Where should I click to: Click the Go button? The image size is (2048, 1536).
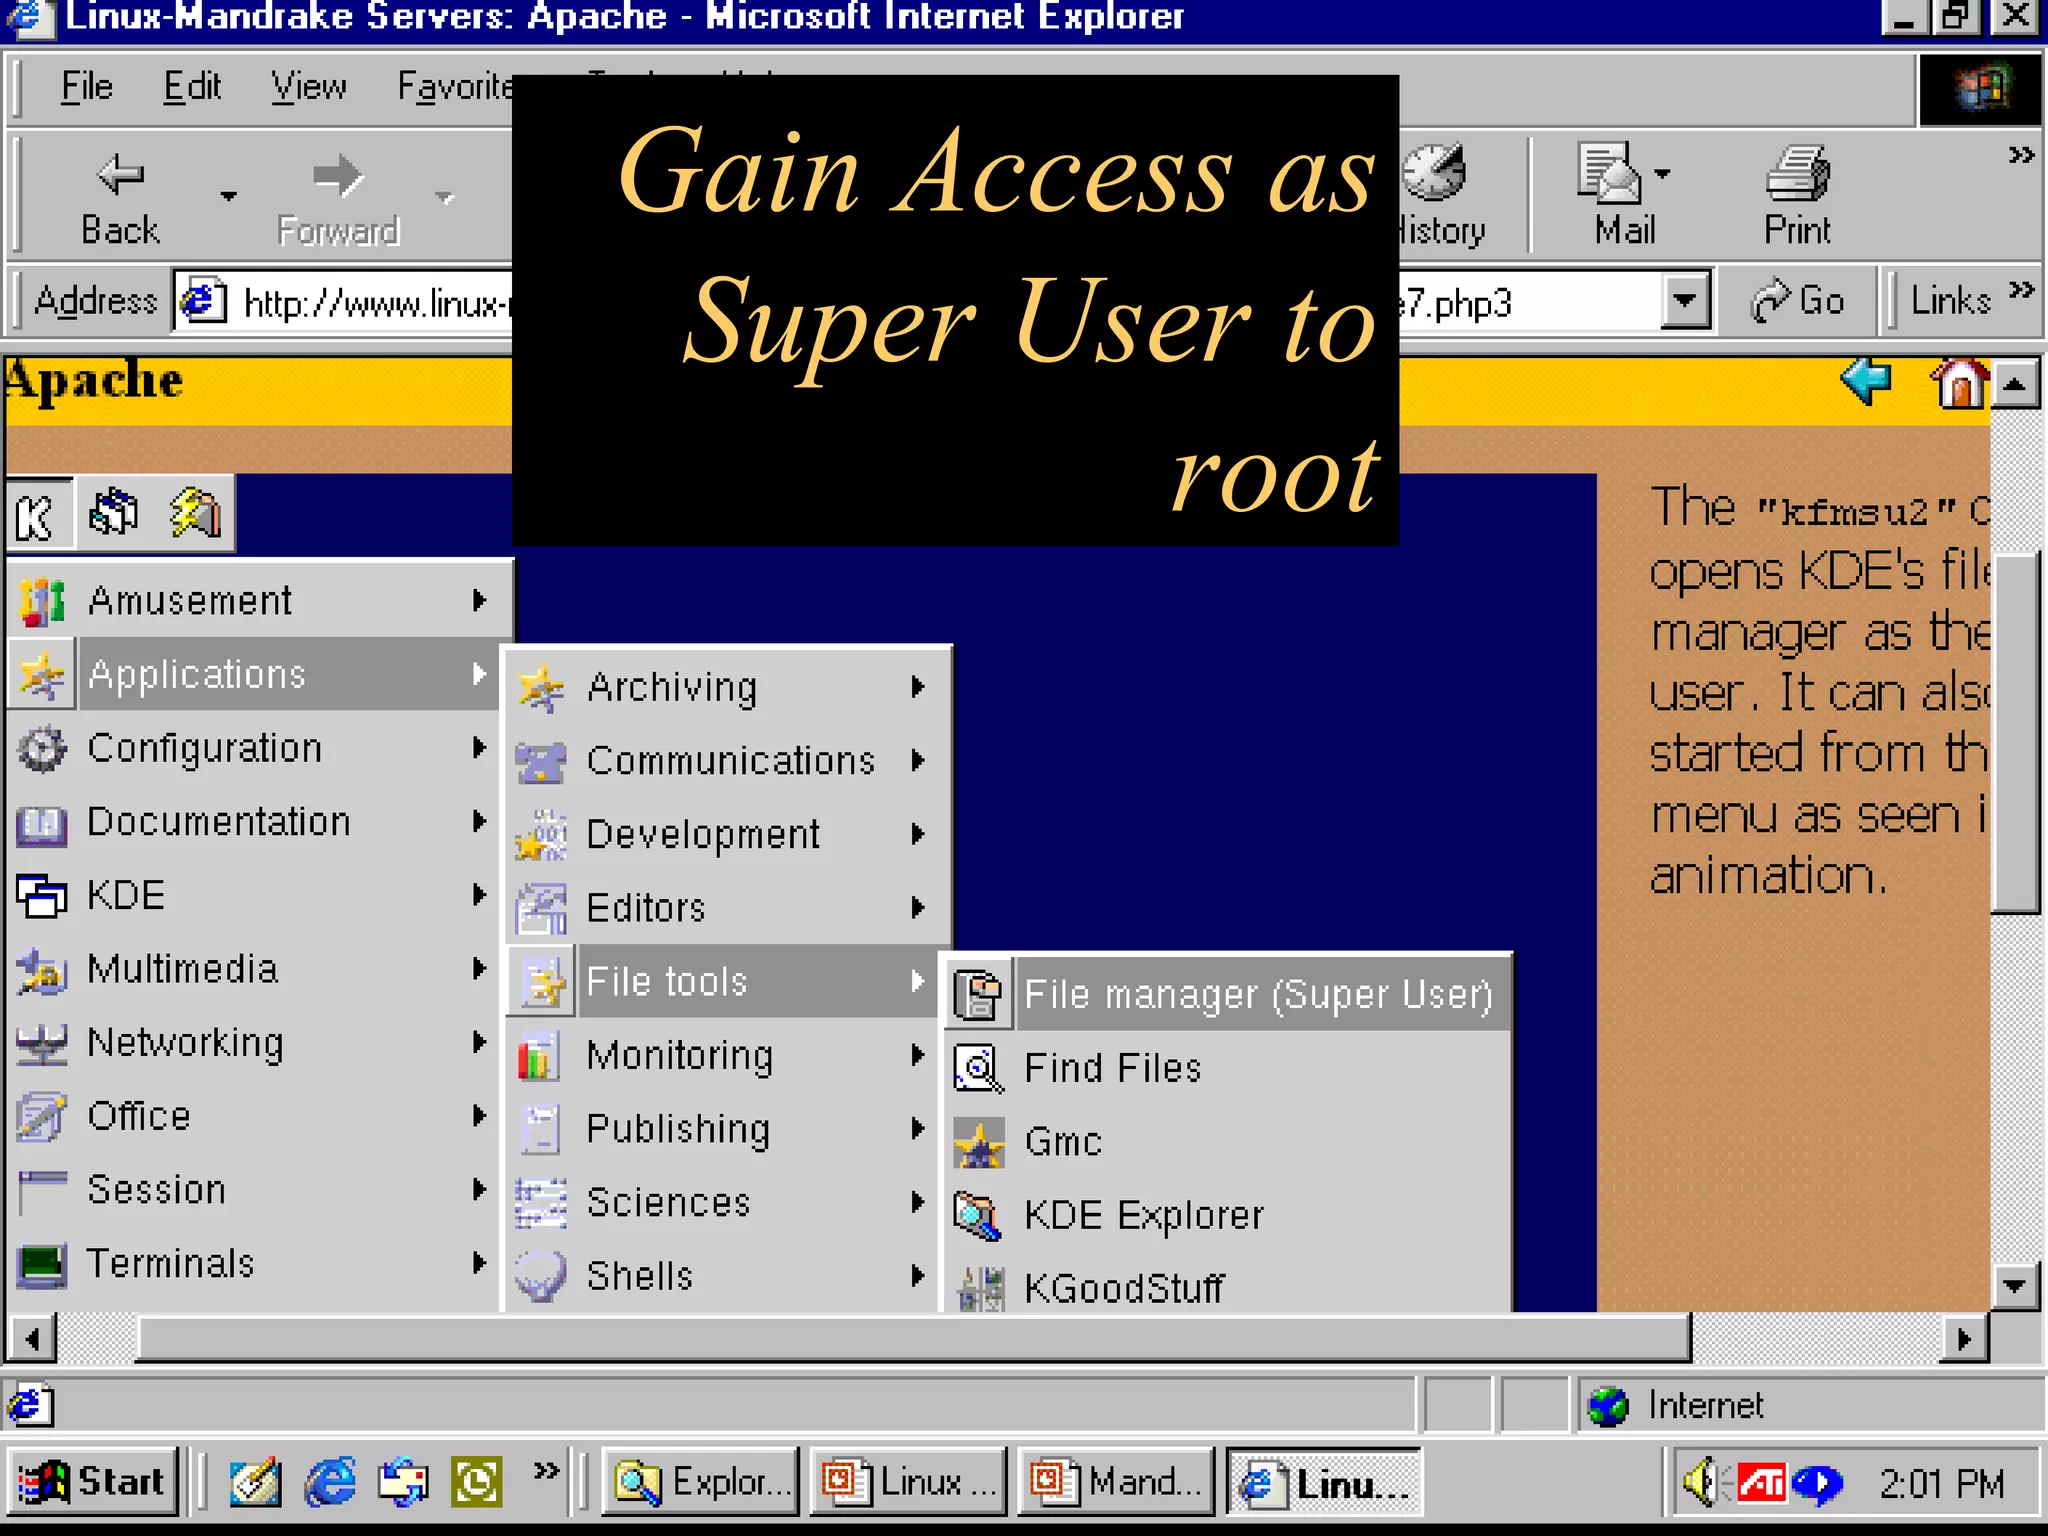(x=1797, y=301)
